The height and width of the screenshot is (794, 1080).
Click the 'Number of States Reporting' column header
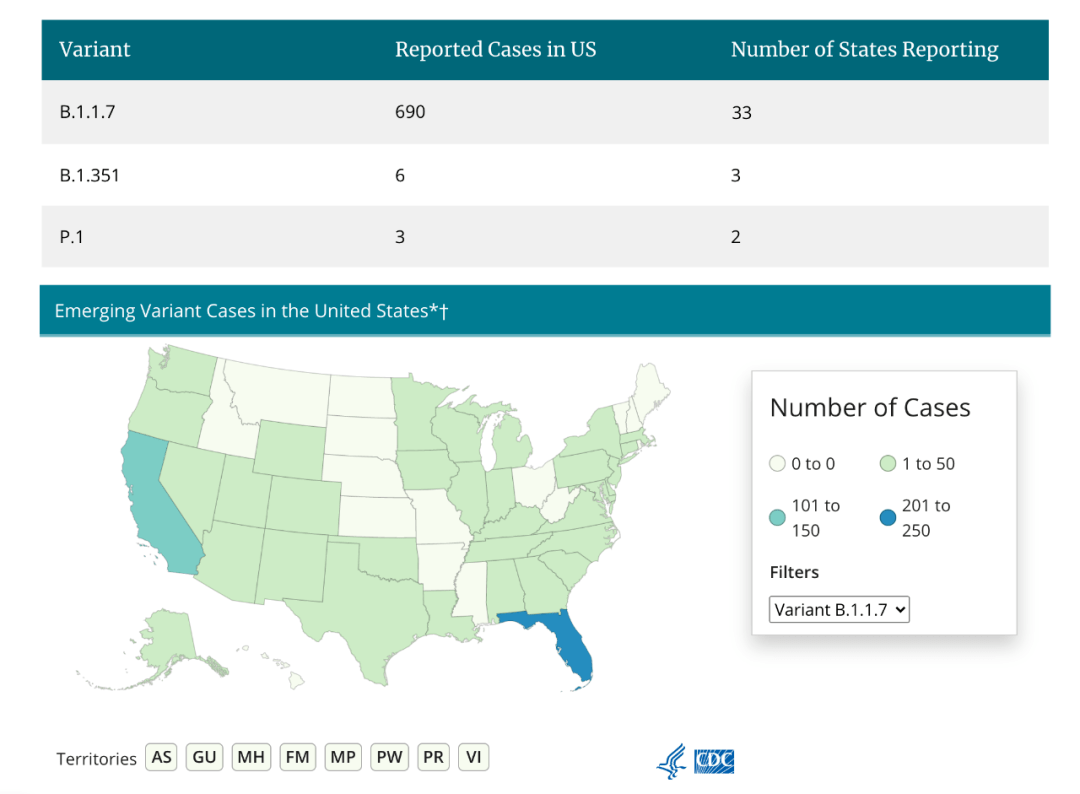(864, 50)
